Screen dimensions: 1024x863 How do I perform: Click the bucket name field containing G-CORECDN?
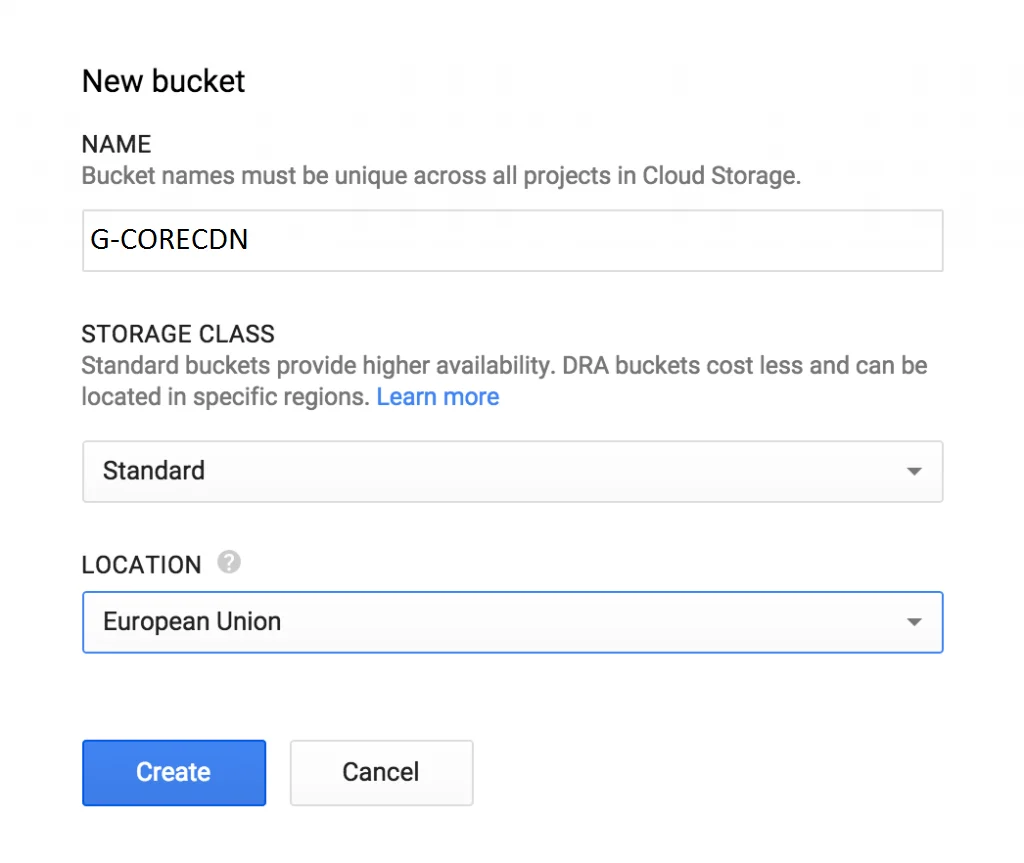coord(513,240)
